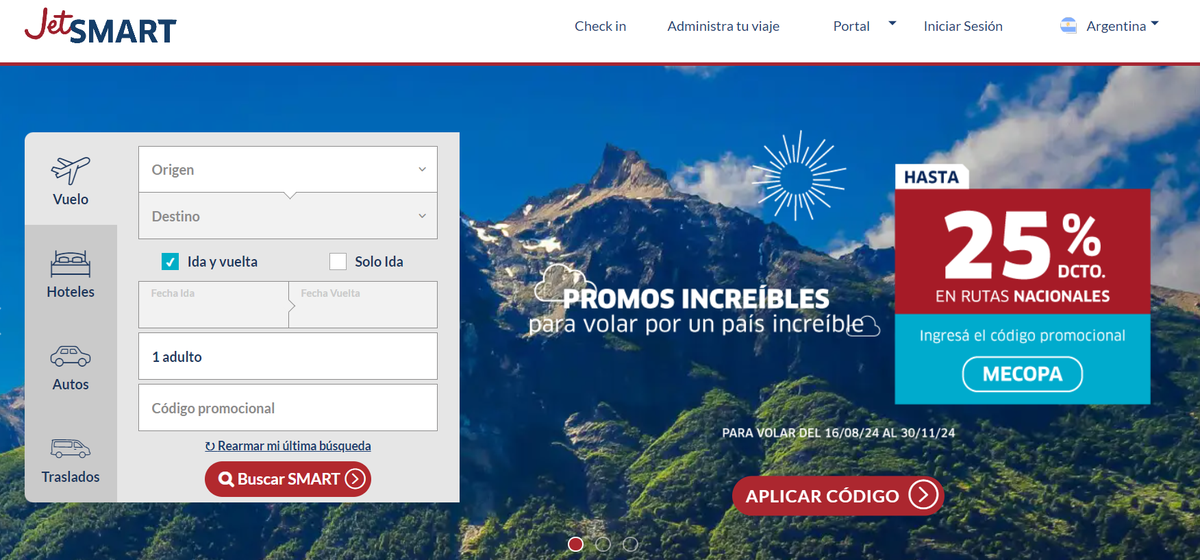Click the Código promocional input field
Screen dimensions: 1200x560
[x=288, y=408]
